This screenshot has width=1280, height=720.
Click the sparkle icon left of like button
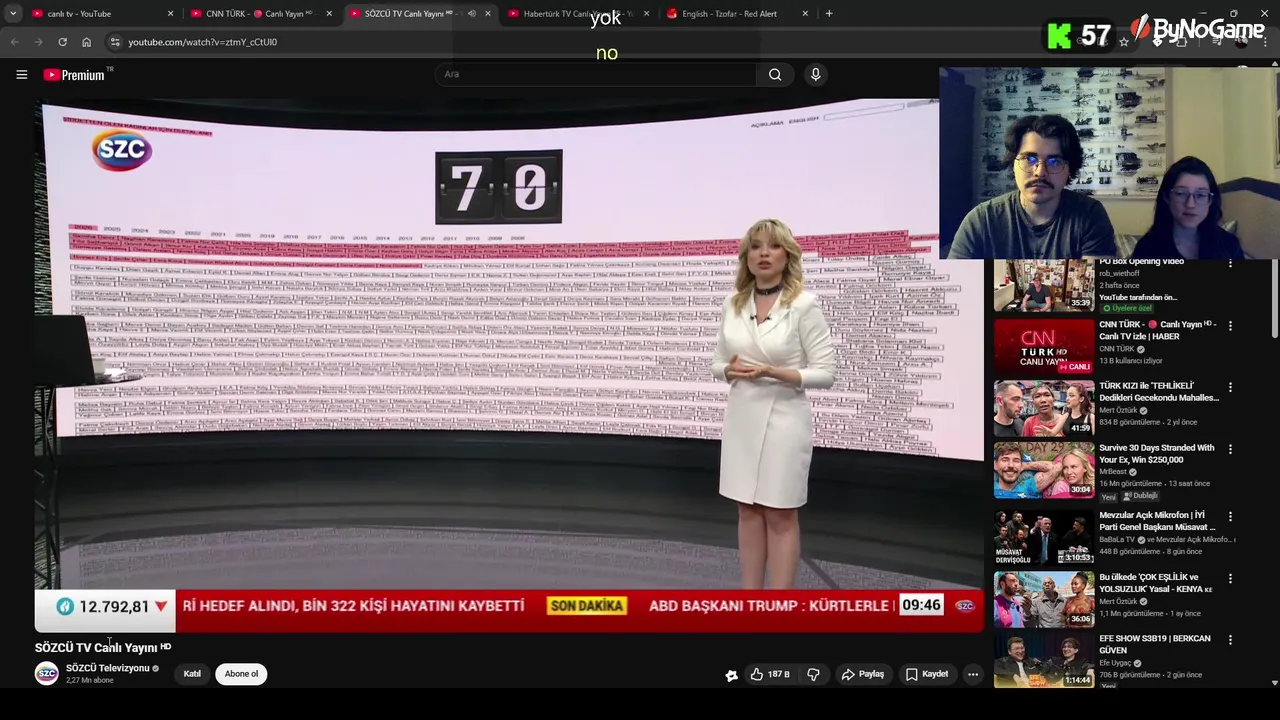pyautogui.click(x=732, y=675)
